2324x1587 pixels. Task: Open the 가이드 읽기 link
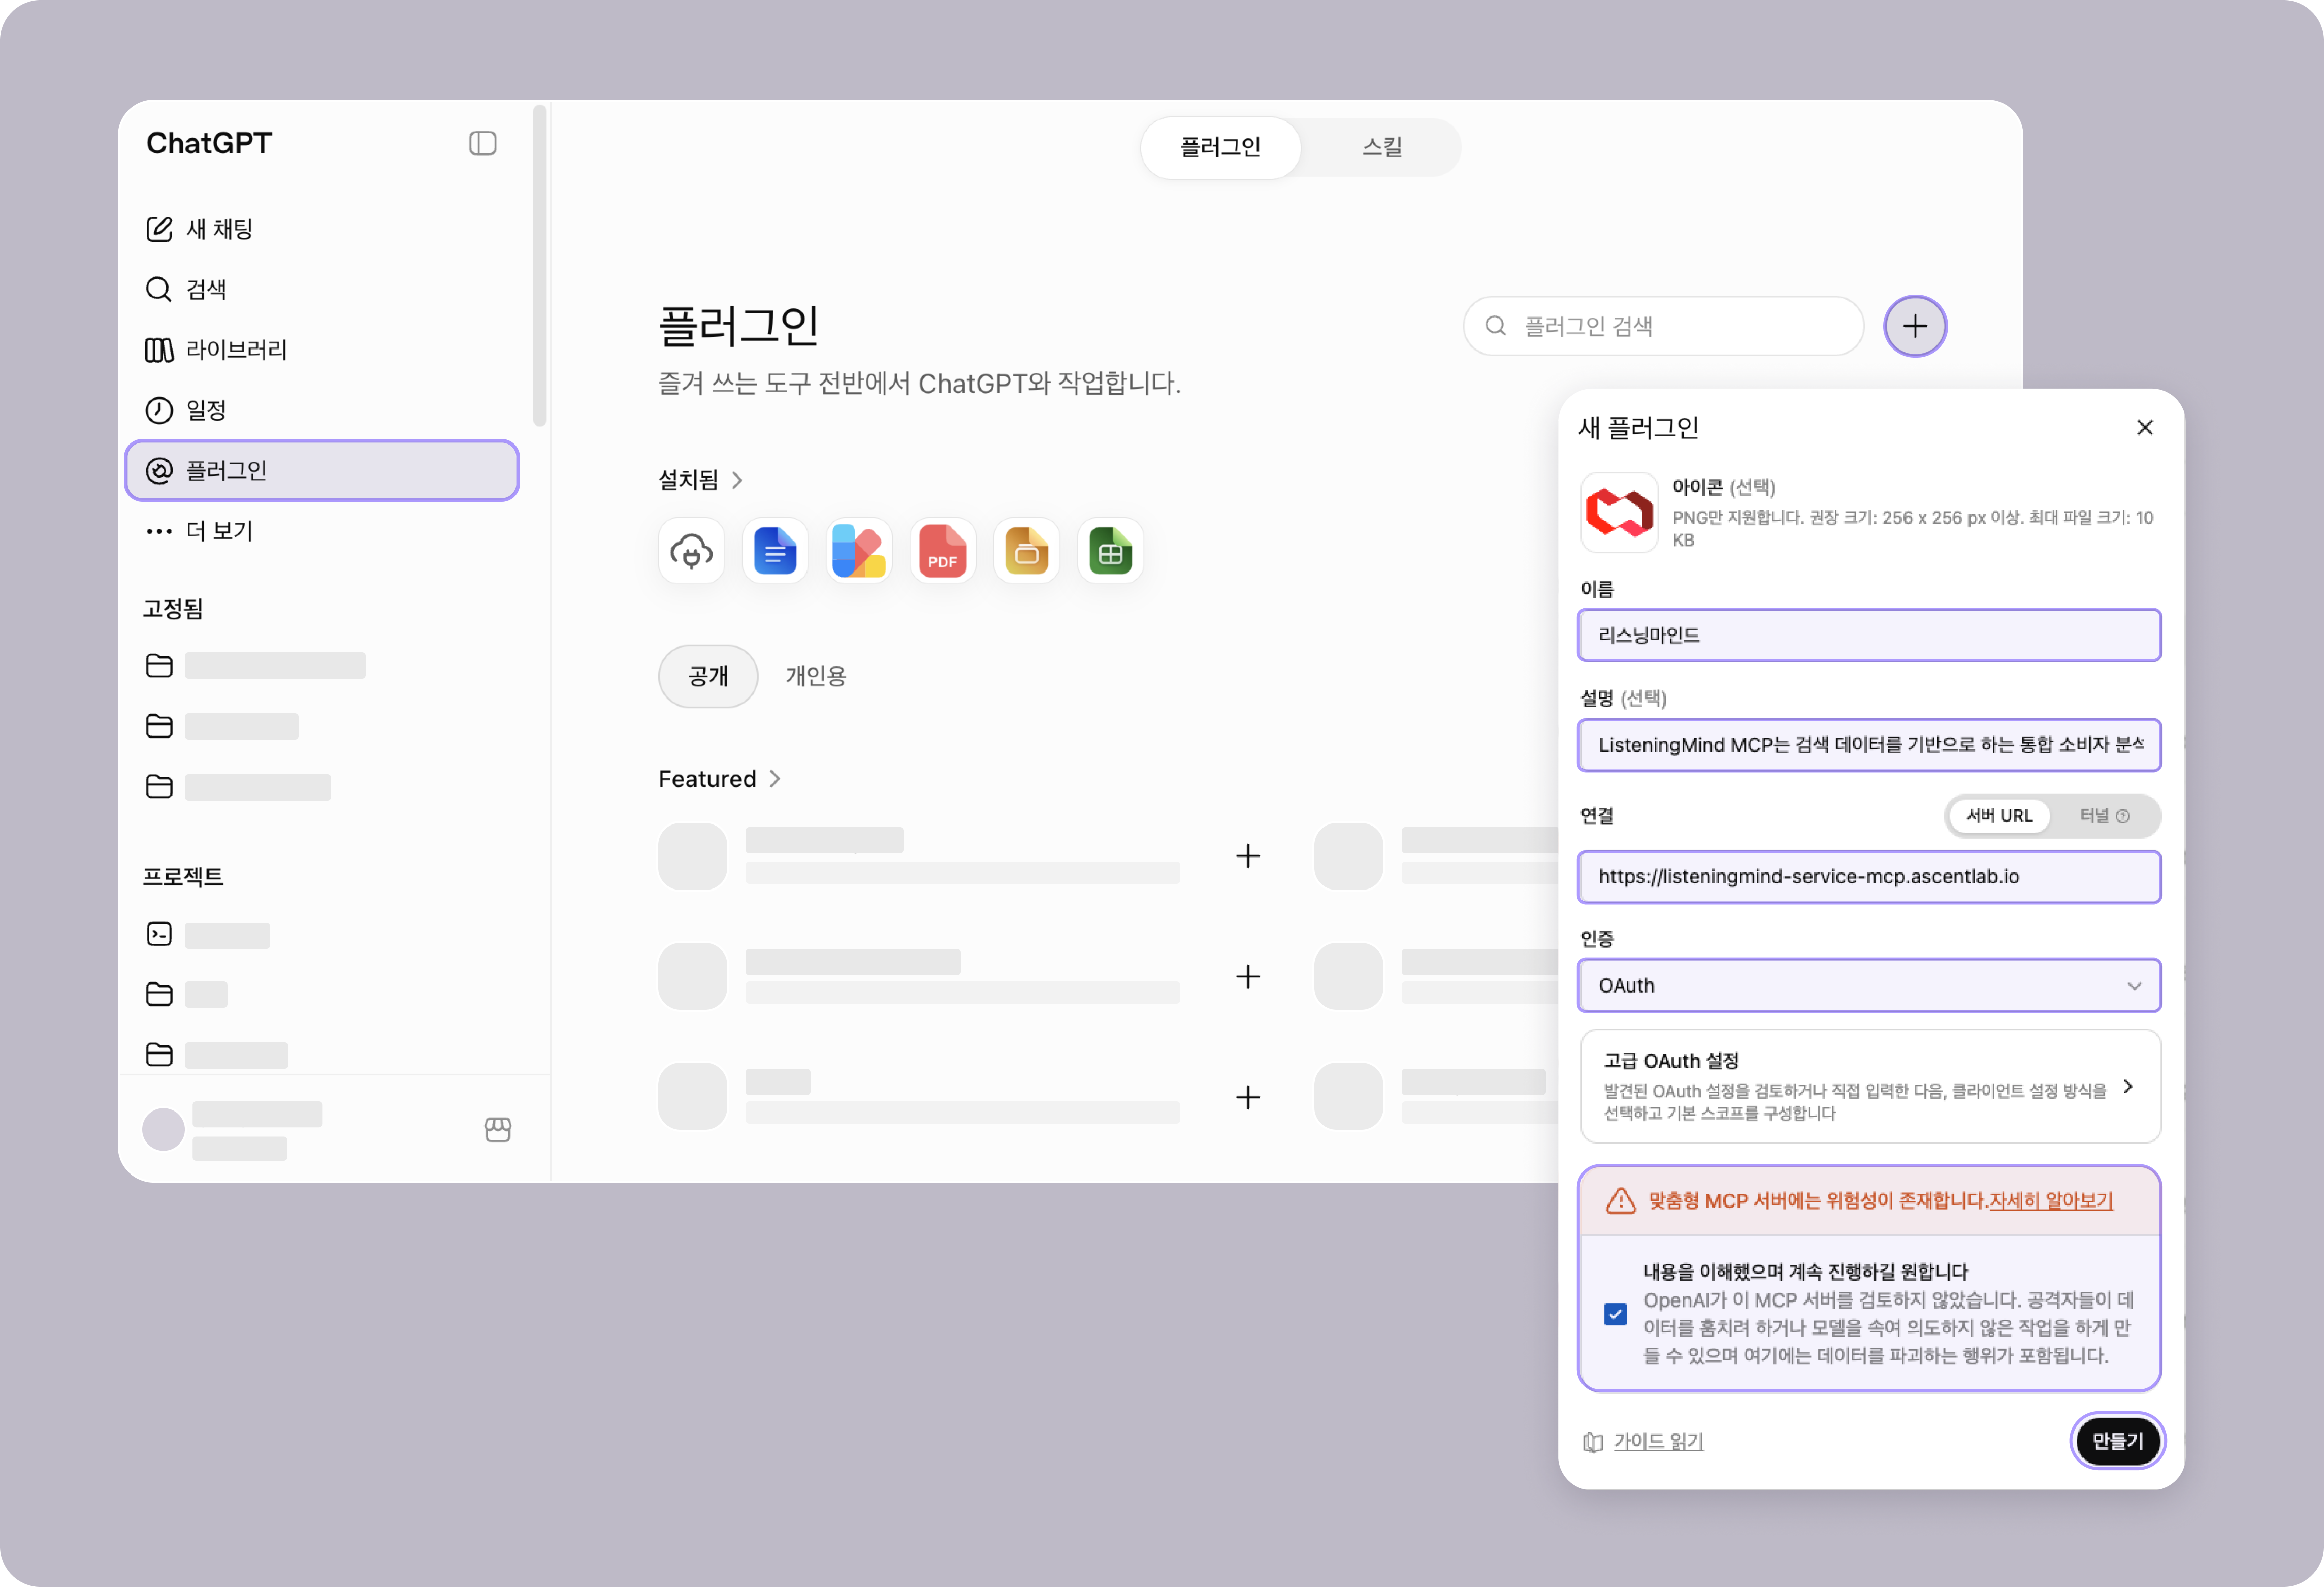1657,1441
